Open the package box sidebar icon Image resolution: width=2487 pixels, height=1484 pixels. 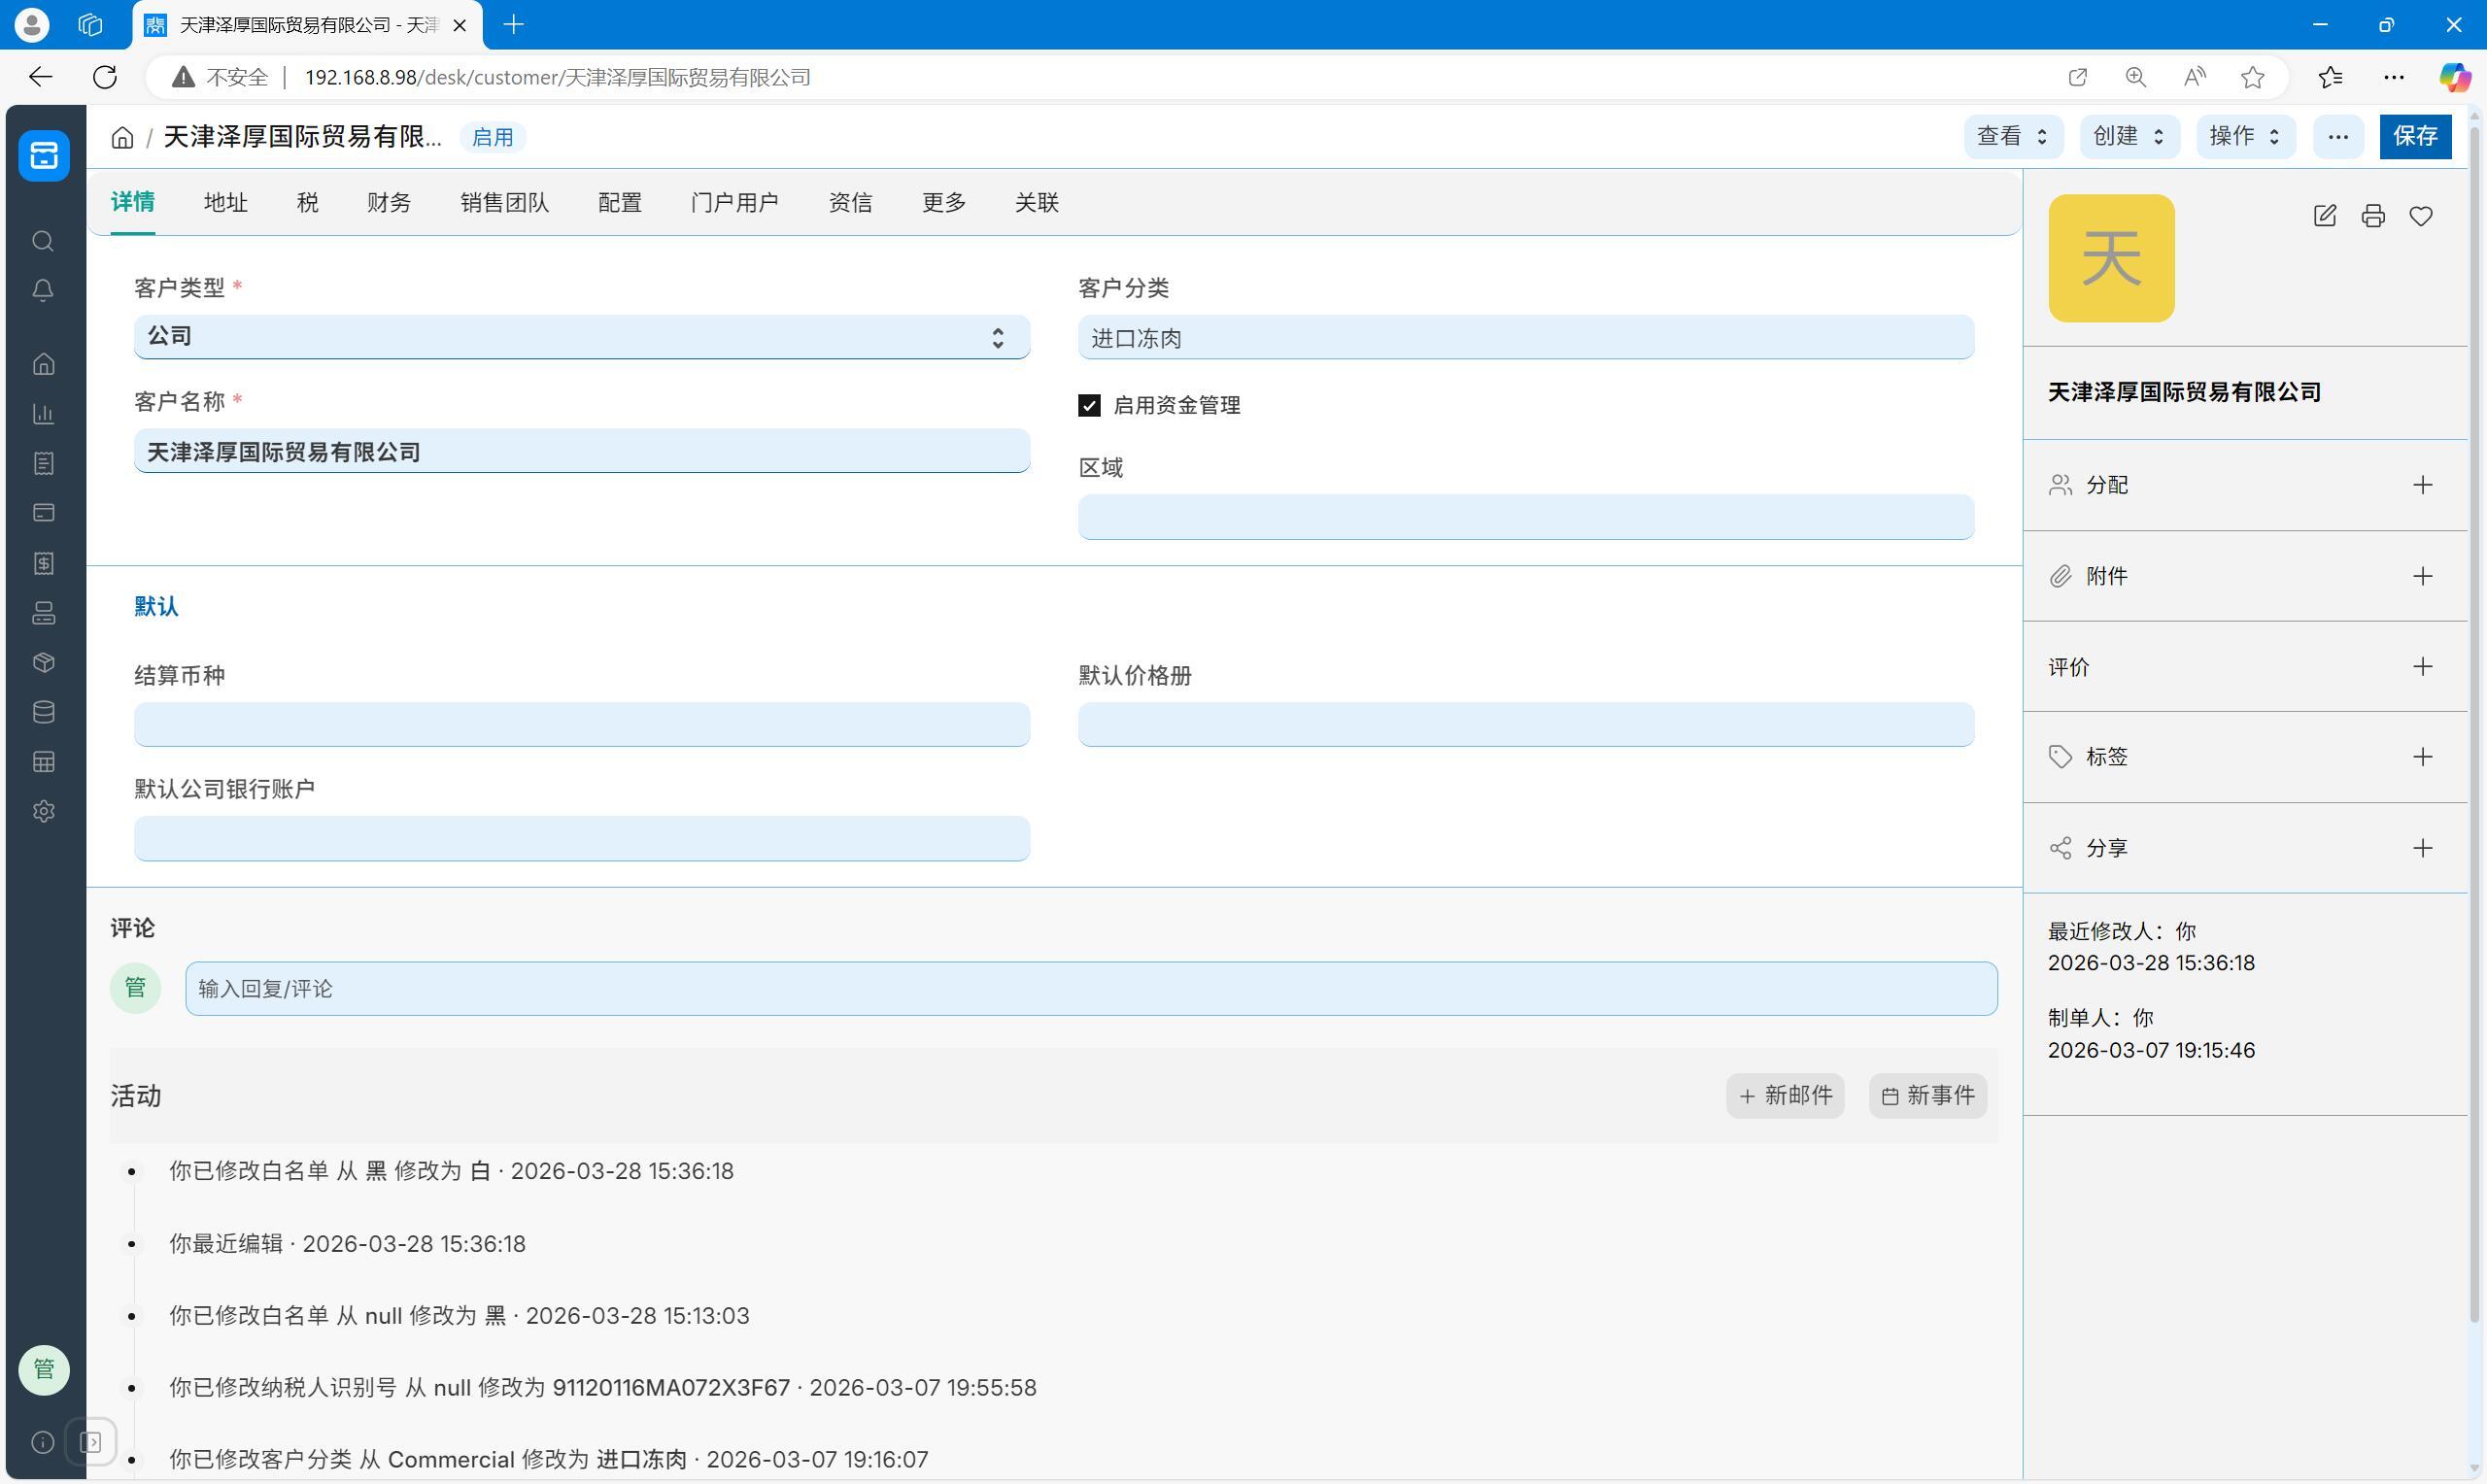(43, 662)
